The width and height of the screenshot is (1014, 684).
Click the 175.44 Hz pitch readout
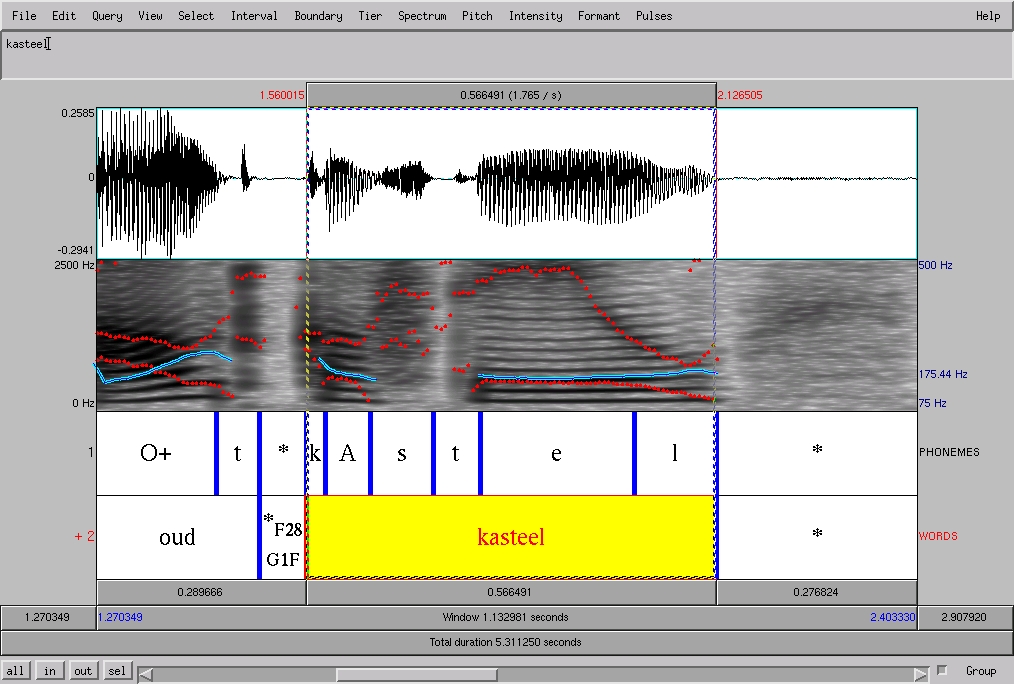pos(943,374)
